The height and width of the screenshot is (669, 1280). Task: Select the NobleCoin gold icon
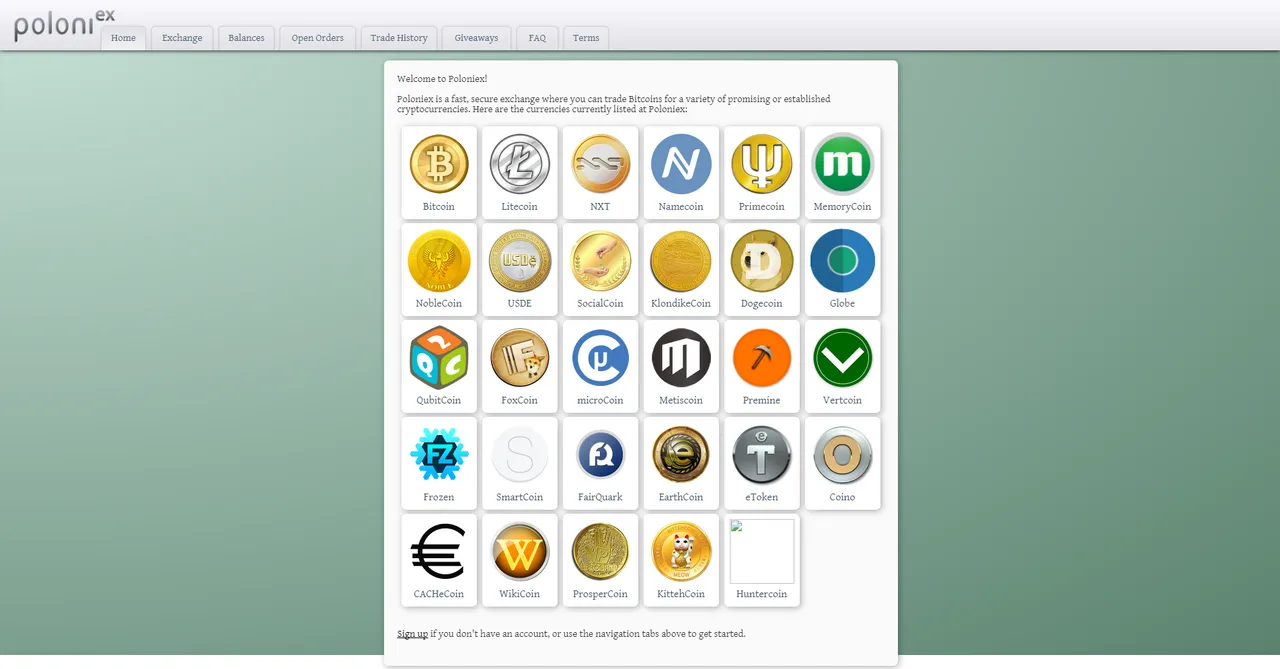point(439,261)
